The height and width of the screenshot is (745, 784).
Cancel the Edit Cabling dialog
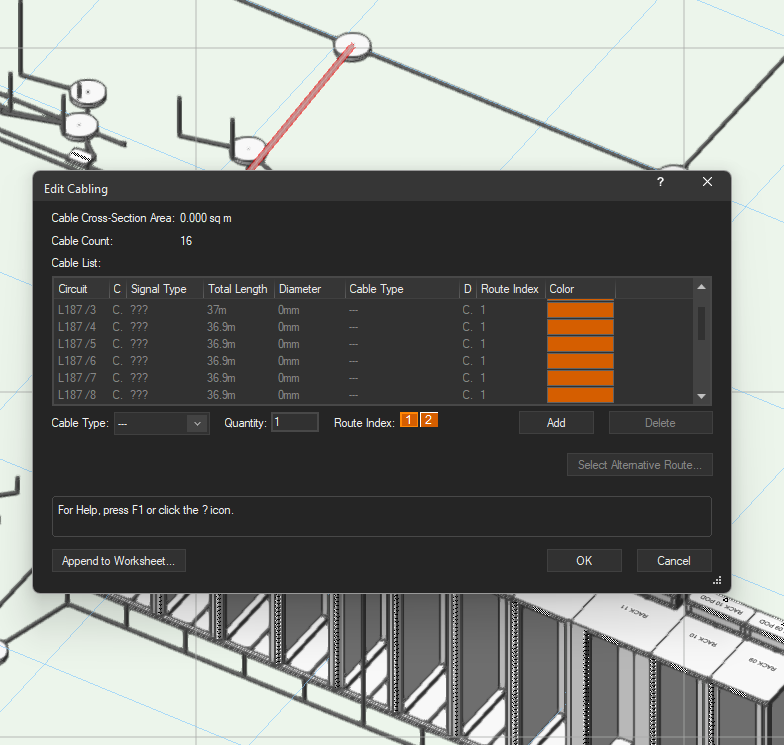tap(674, 561)
